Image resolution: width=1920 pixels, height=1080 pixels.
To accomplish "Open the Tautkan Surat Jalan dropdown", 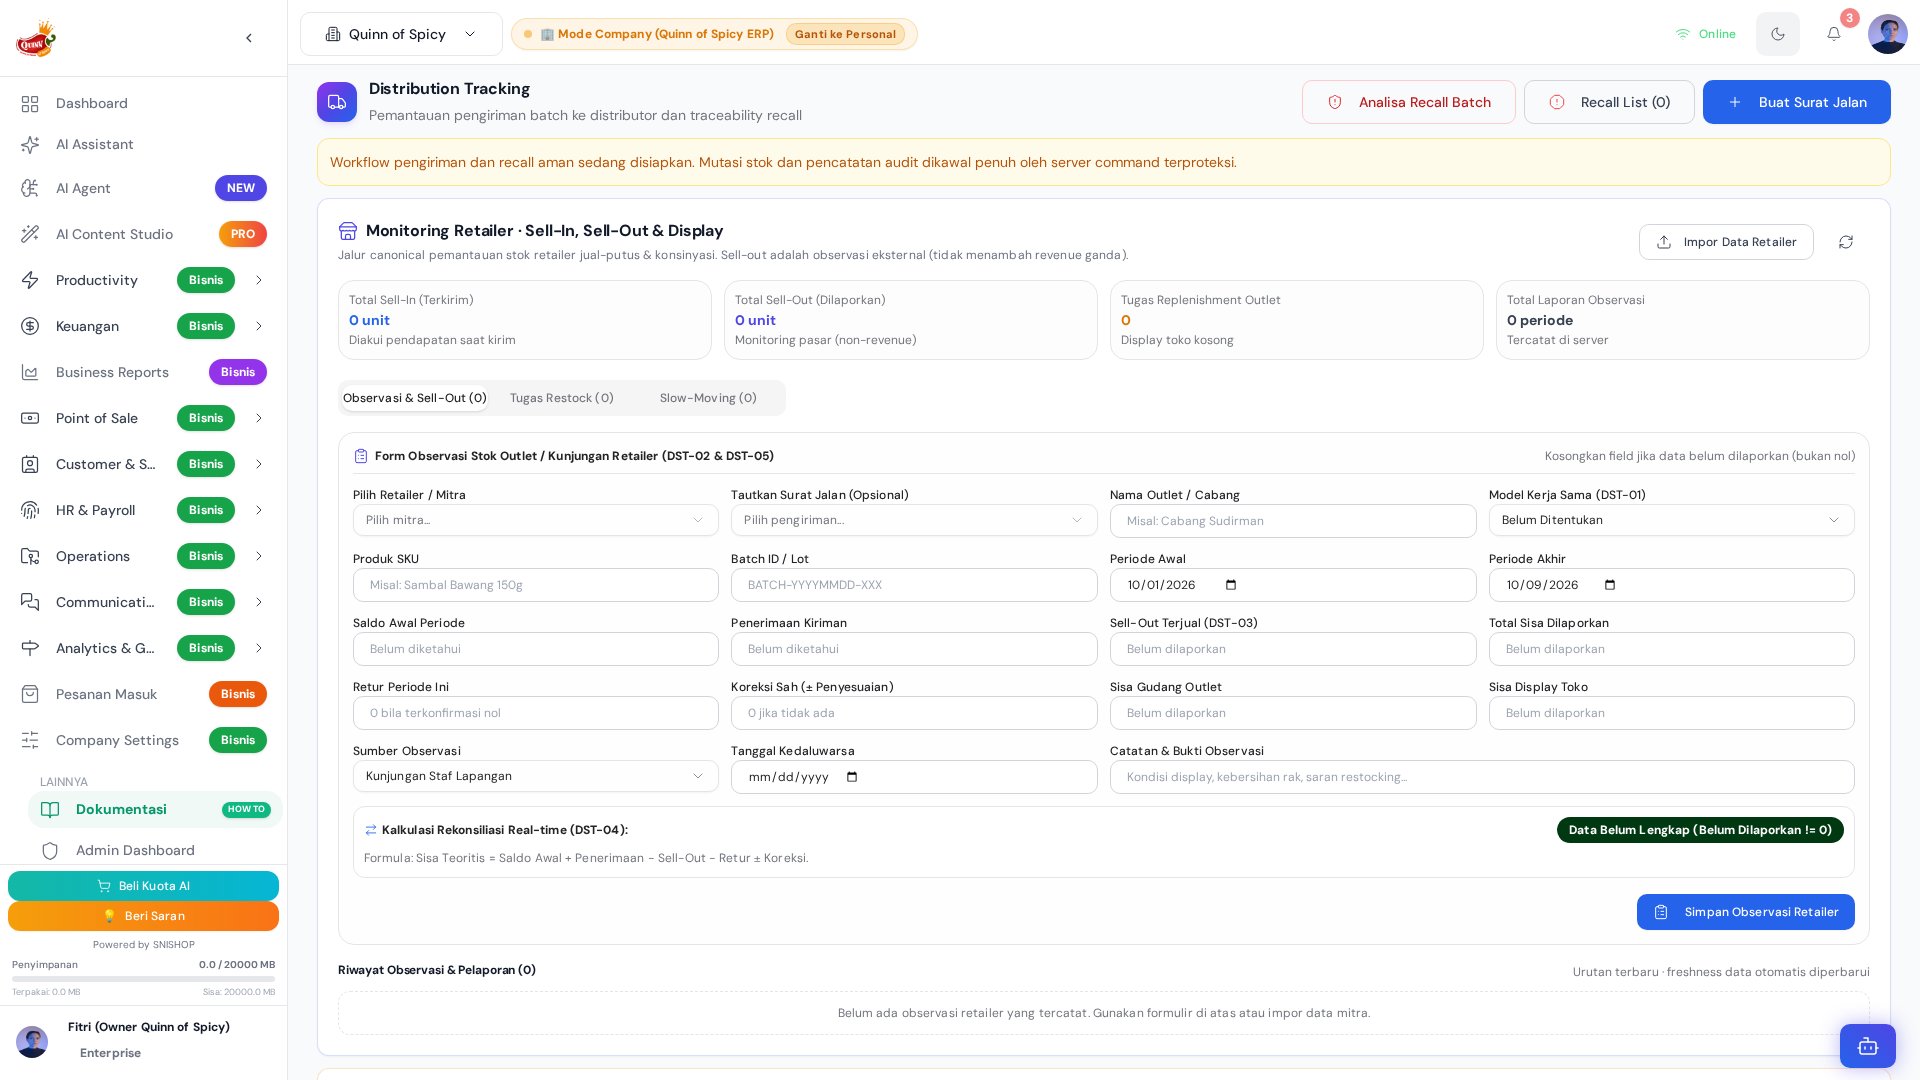I will (x=914, y=520).
